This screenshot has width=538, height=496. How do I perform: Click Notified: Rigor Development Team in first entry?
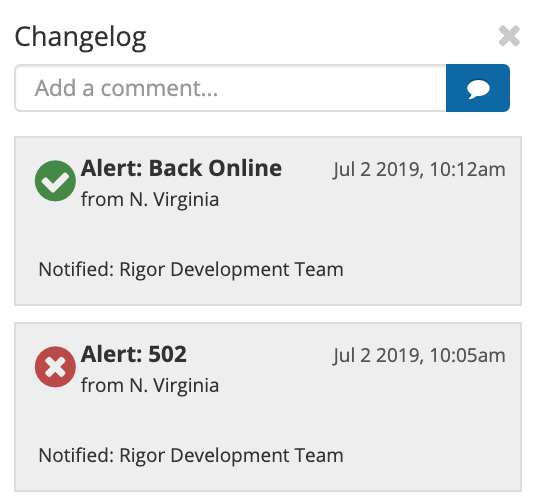click(x=191, y=270)
